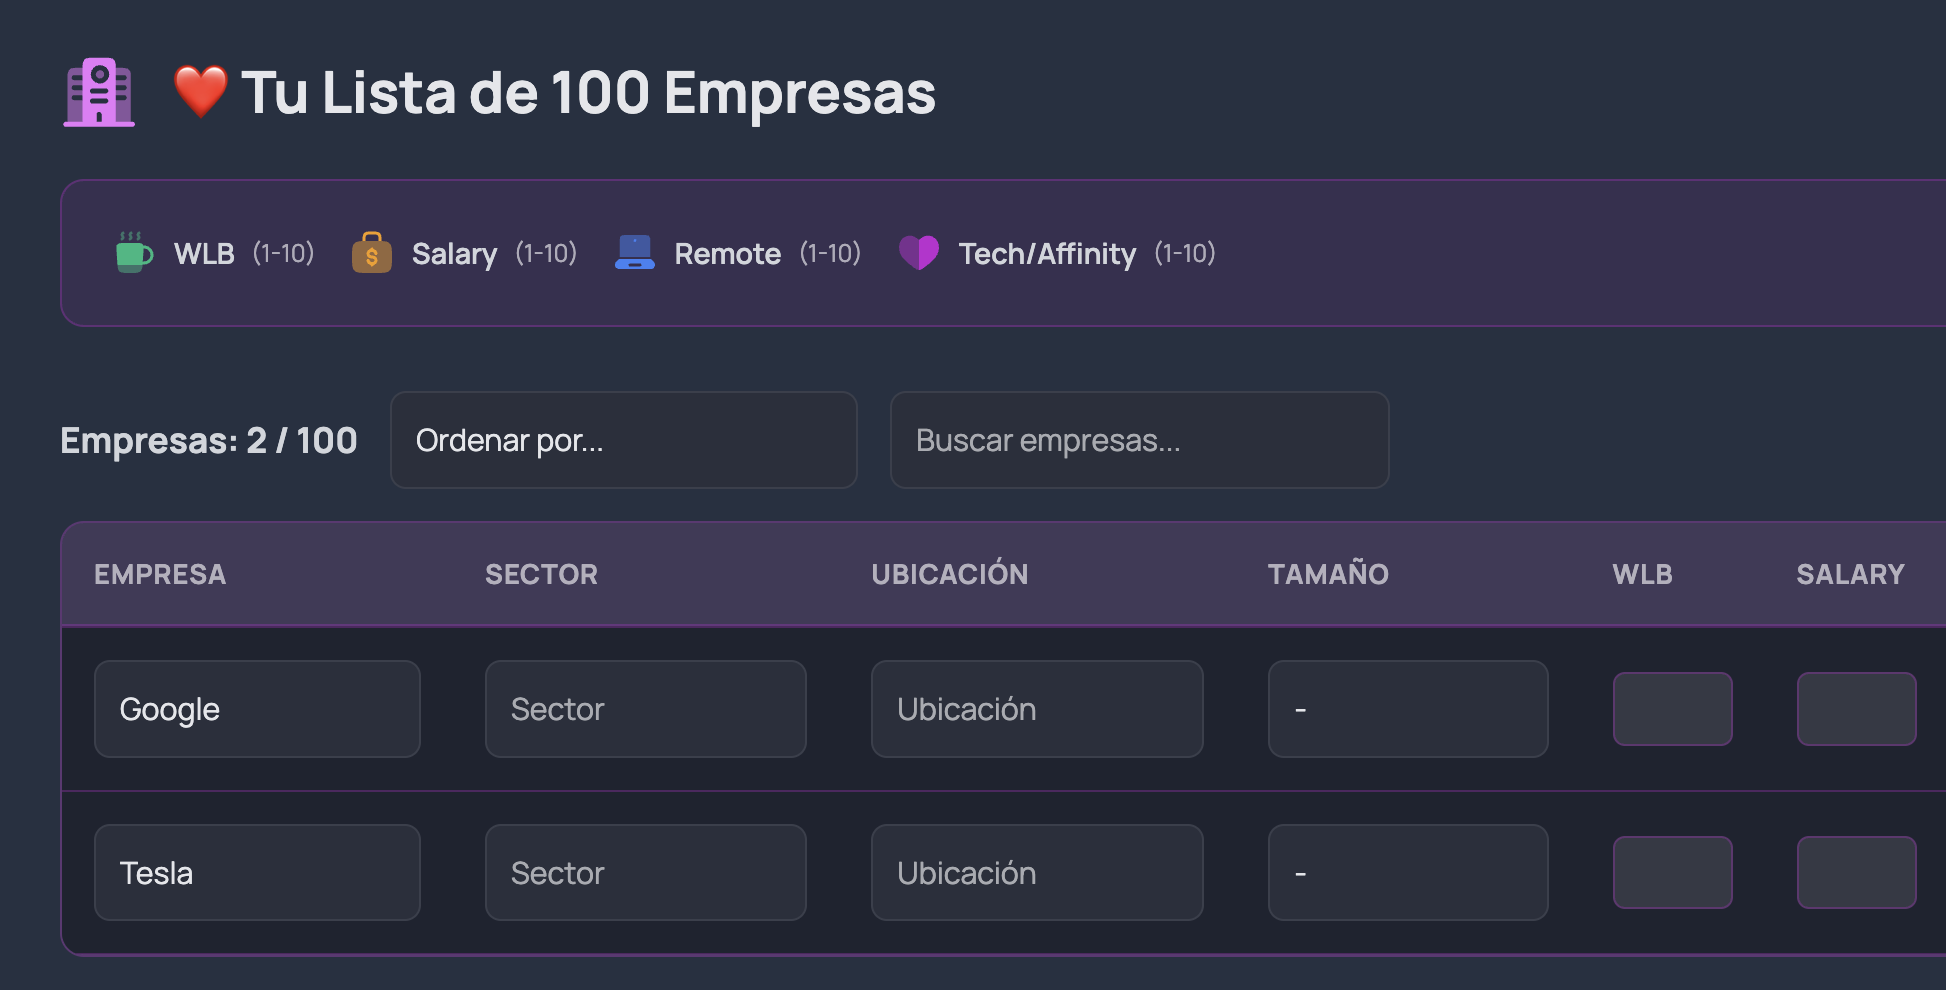Open the Tamaño selector in Tesla's row
This screenshot has width=1946, height=990.
(1407, 872)
